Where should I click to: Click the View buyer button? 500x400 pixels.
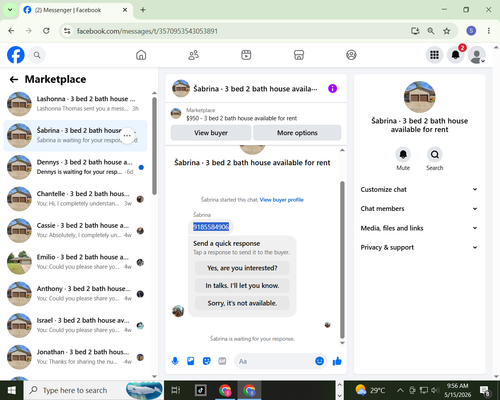pyautogui.click(x=211, y=133)
